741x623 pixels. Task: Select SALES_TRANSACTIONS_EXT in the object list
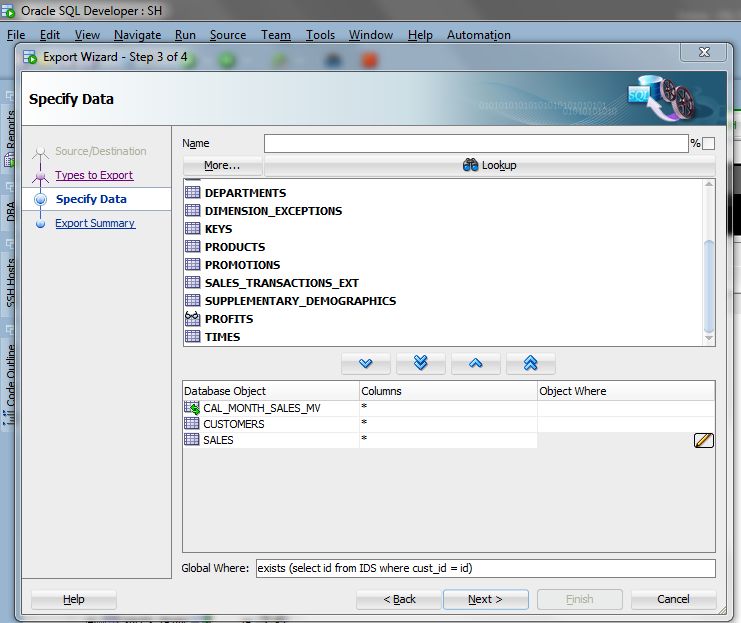click(282, 283)
